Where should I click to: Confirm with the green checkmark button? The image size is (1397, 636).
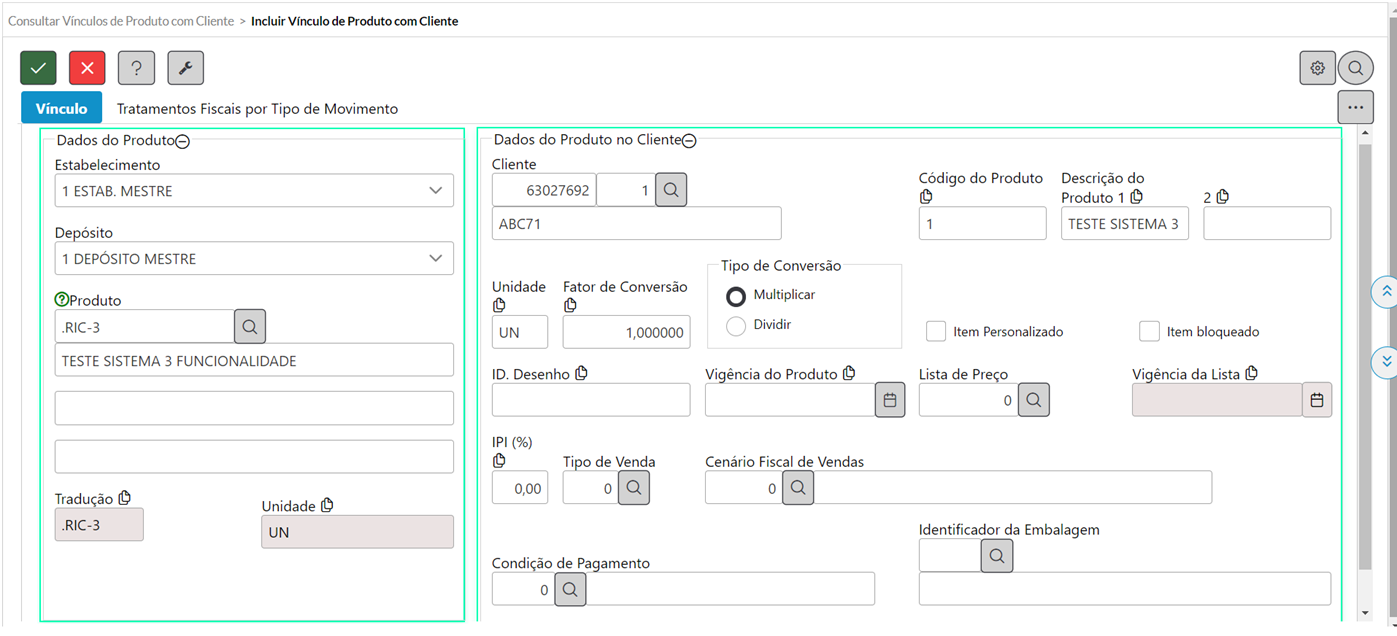pos(38,68)
